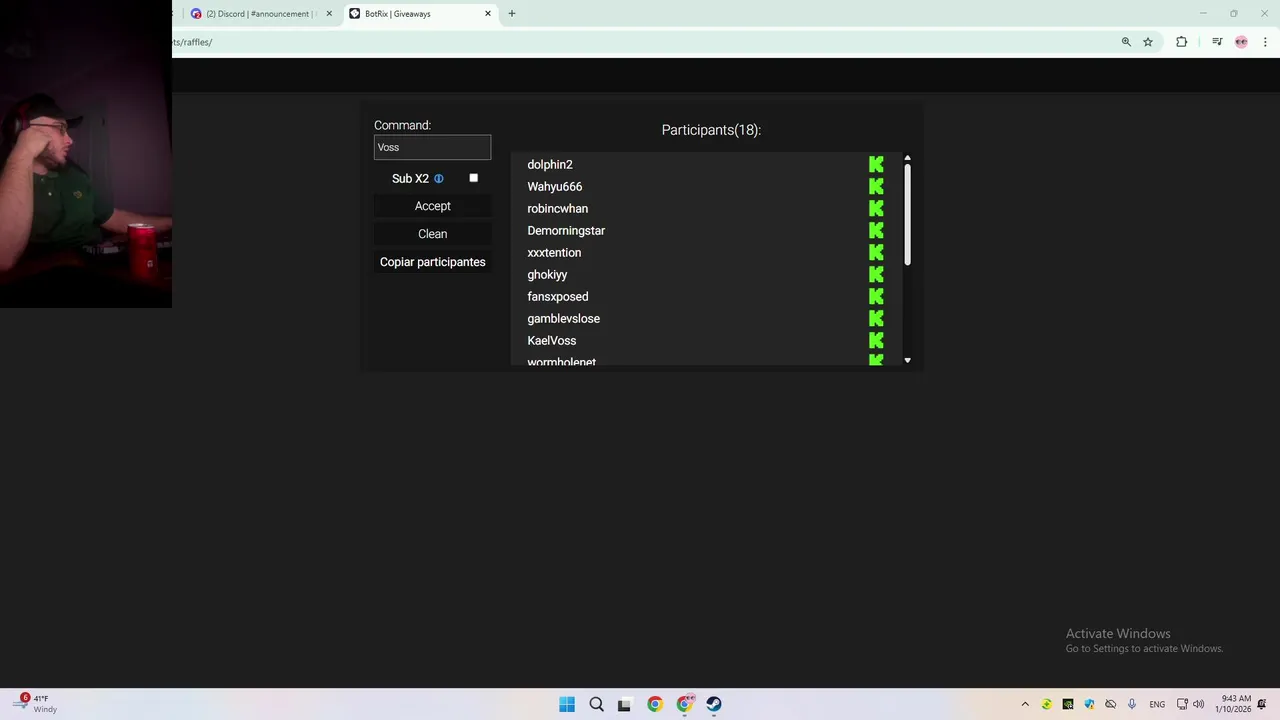Click the Kick icon beside ghokiyy

[x=876, y=274]
